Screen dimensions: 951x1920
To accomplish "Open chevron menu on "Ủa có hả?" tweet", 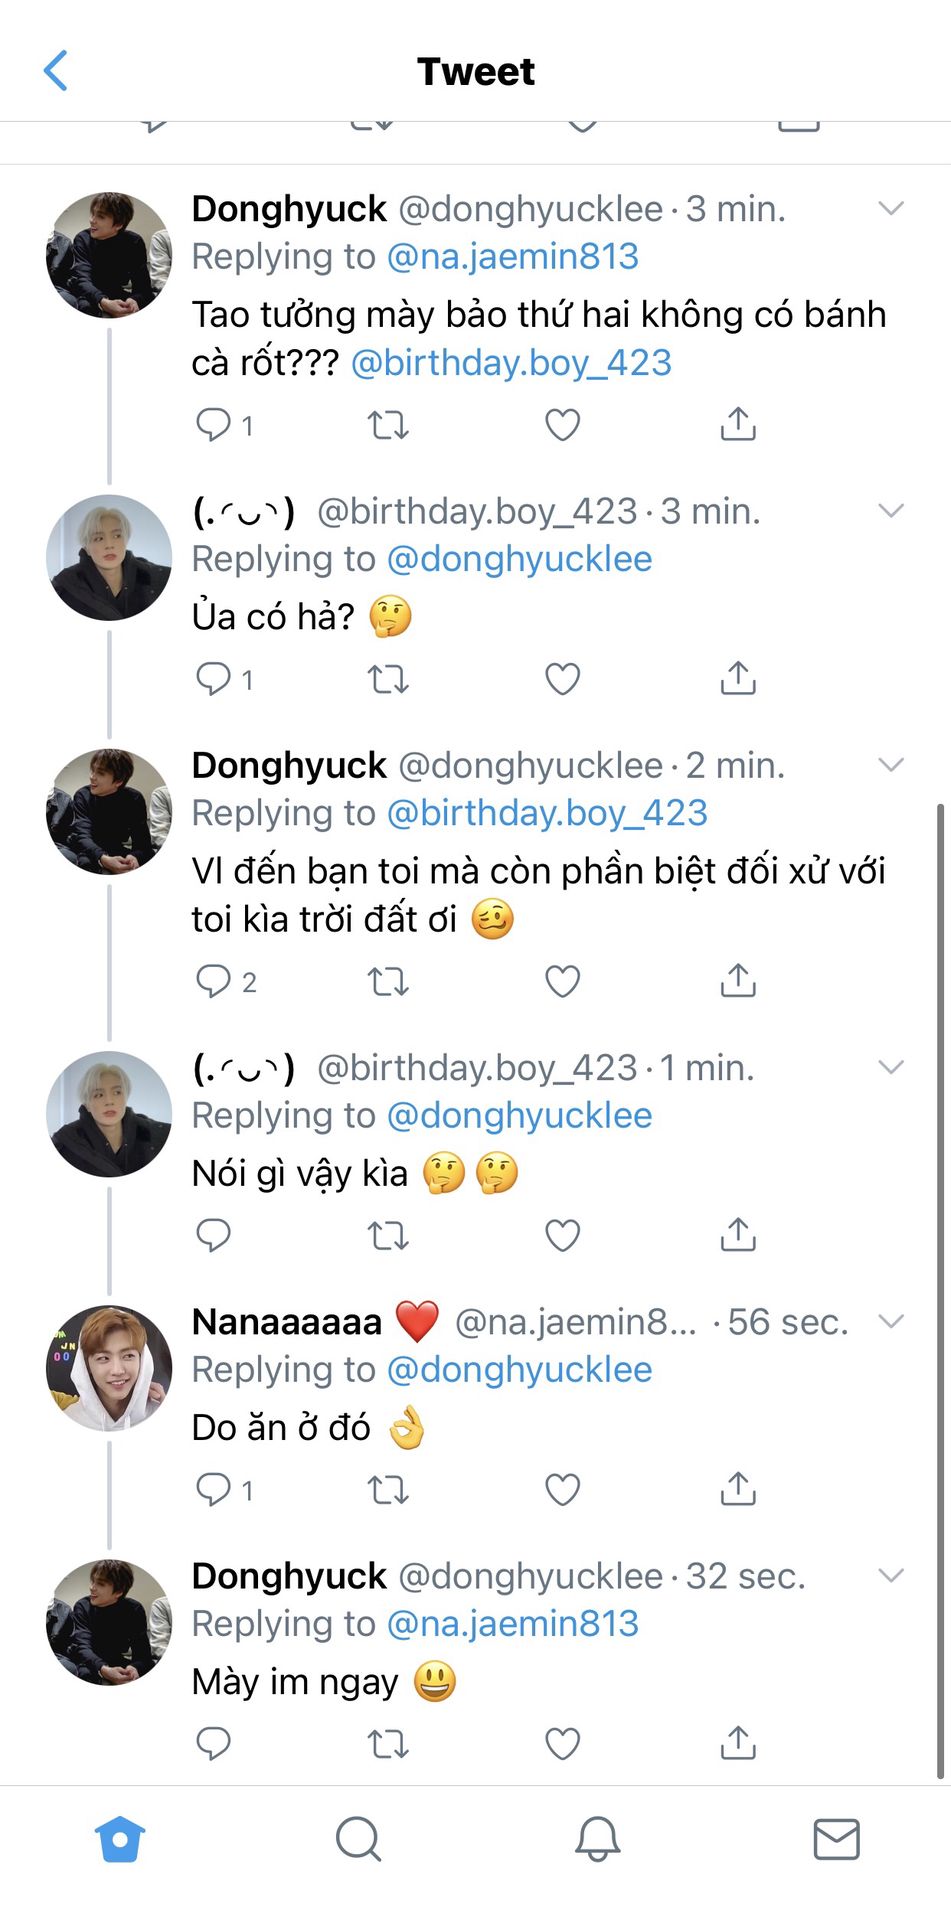I will [890, 511].
